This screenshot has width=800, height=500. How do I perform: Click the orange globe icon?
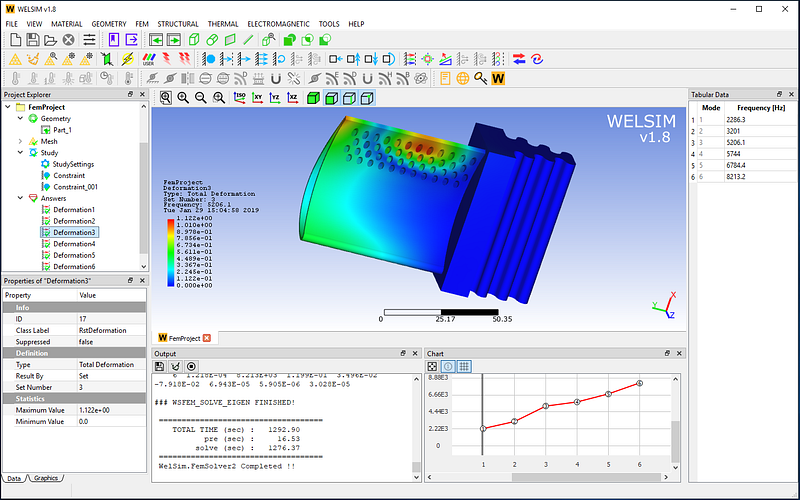click(463, 79)
